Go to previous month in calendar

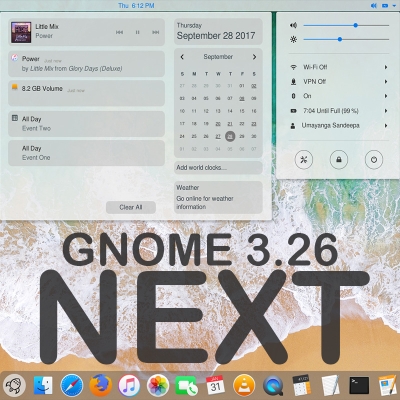pyautogui.click(x=182, y=57)
